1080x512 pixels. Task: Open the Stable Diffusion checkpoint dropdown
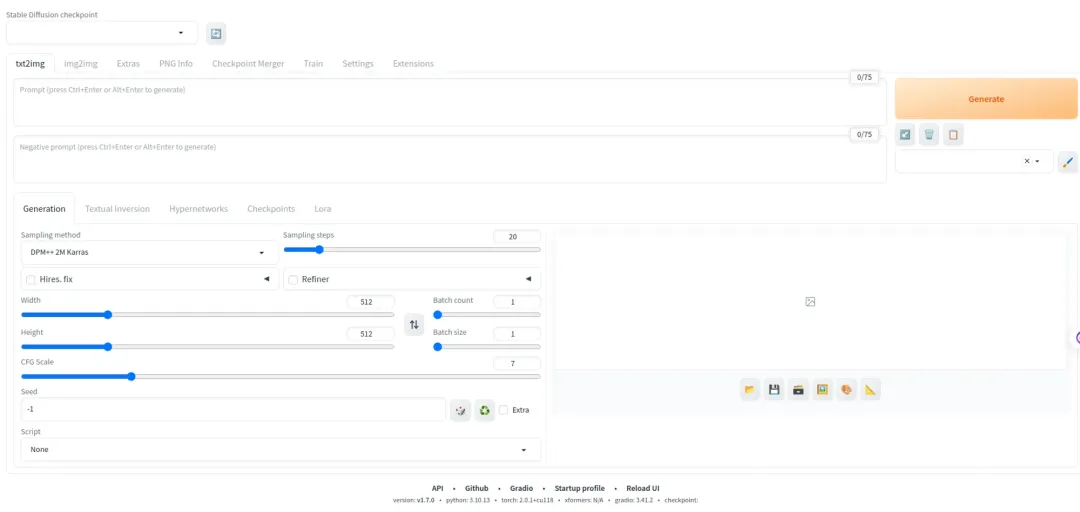[101, 33]
